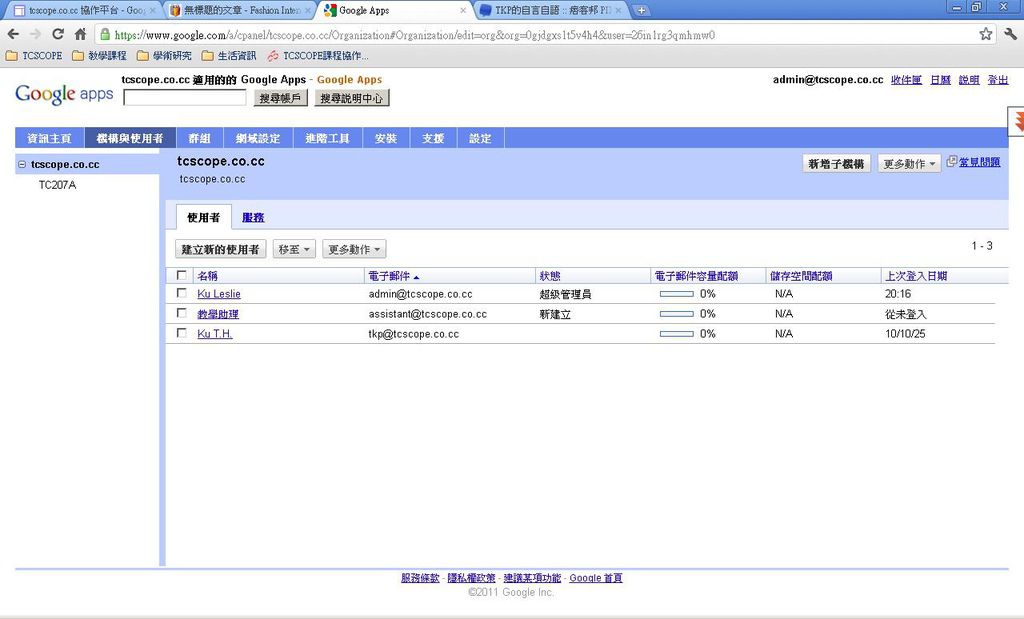1024x619 pixels.
Task: Click the orange extension icon at right edge
Action: click(x=1017, y=121)
